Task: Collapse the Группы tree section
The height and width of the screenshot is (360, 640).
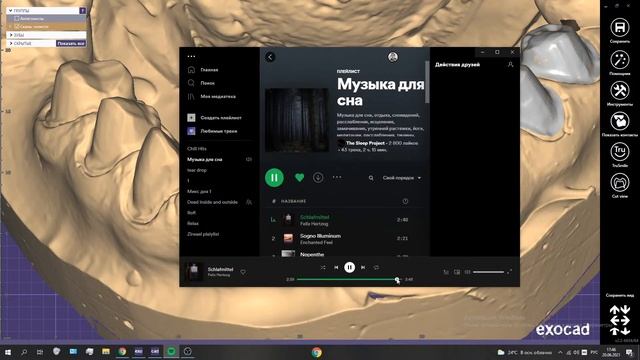Action: point(10,11)
